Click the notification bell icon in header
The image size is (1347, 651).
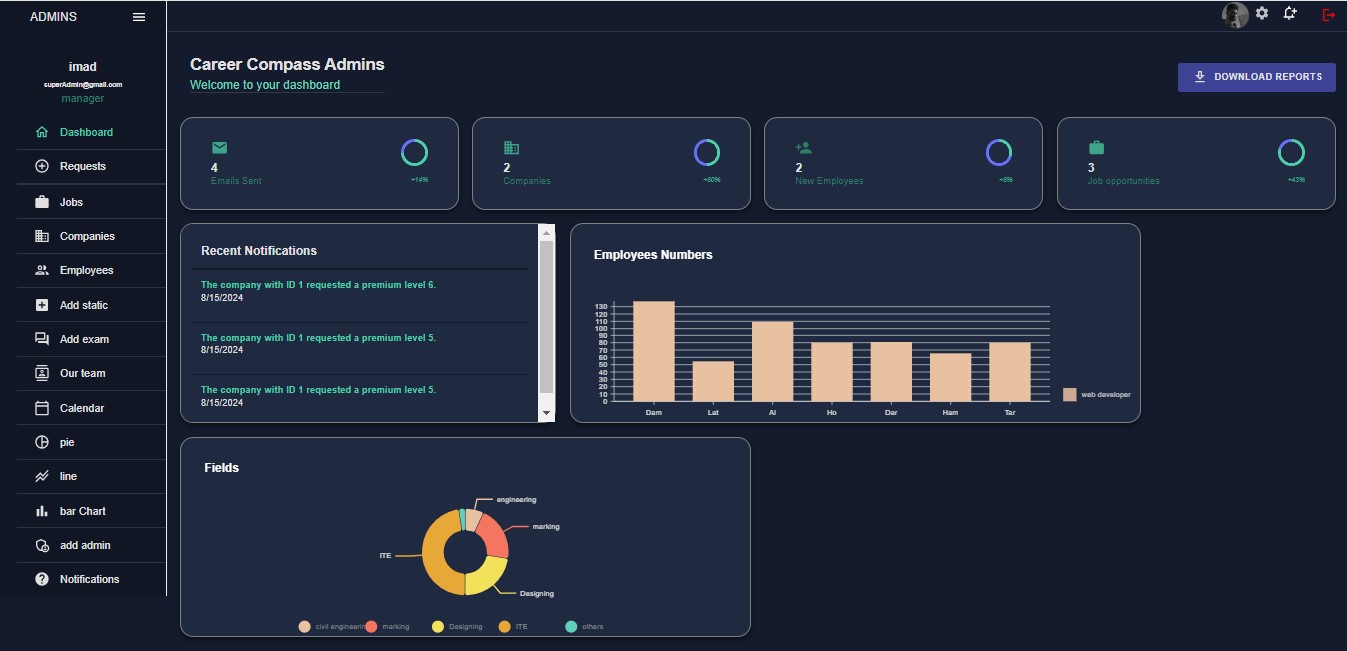click(1290, 14)
